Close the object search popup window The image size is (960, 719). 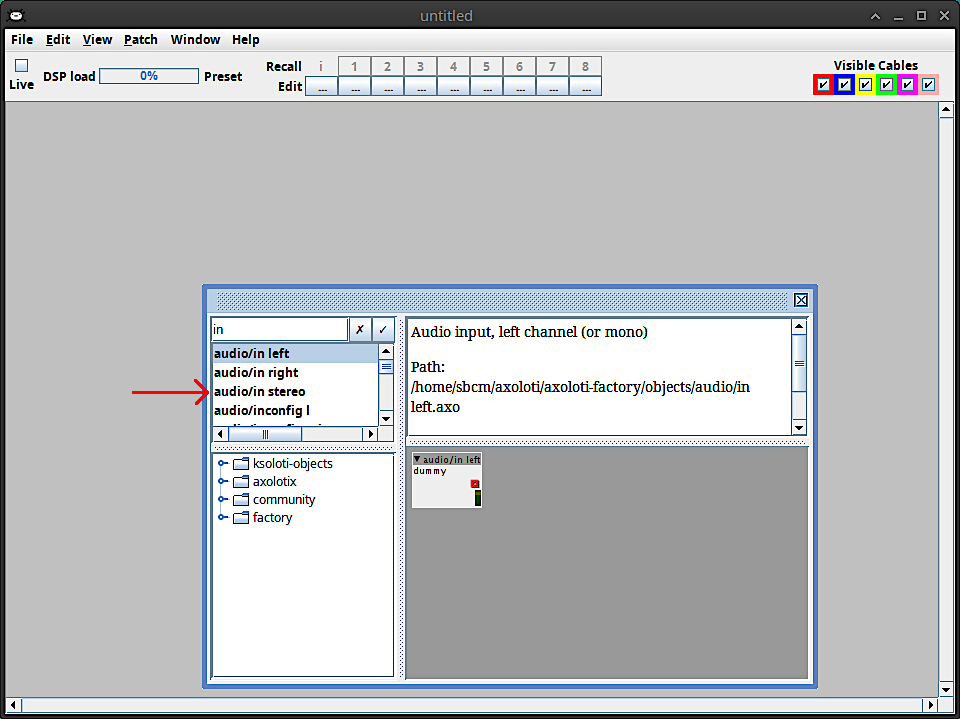[x=801, y=300]
